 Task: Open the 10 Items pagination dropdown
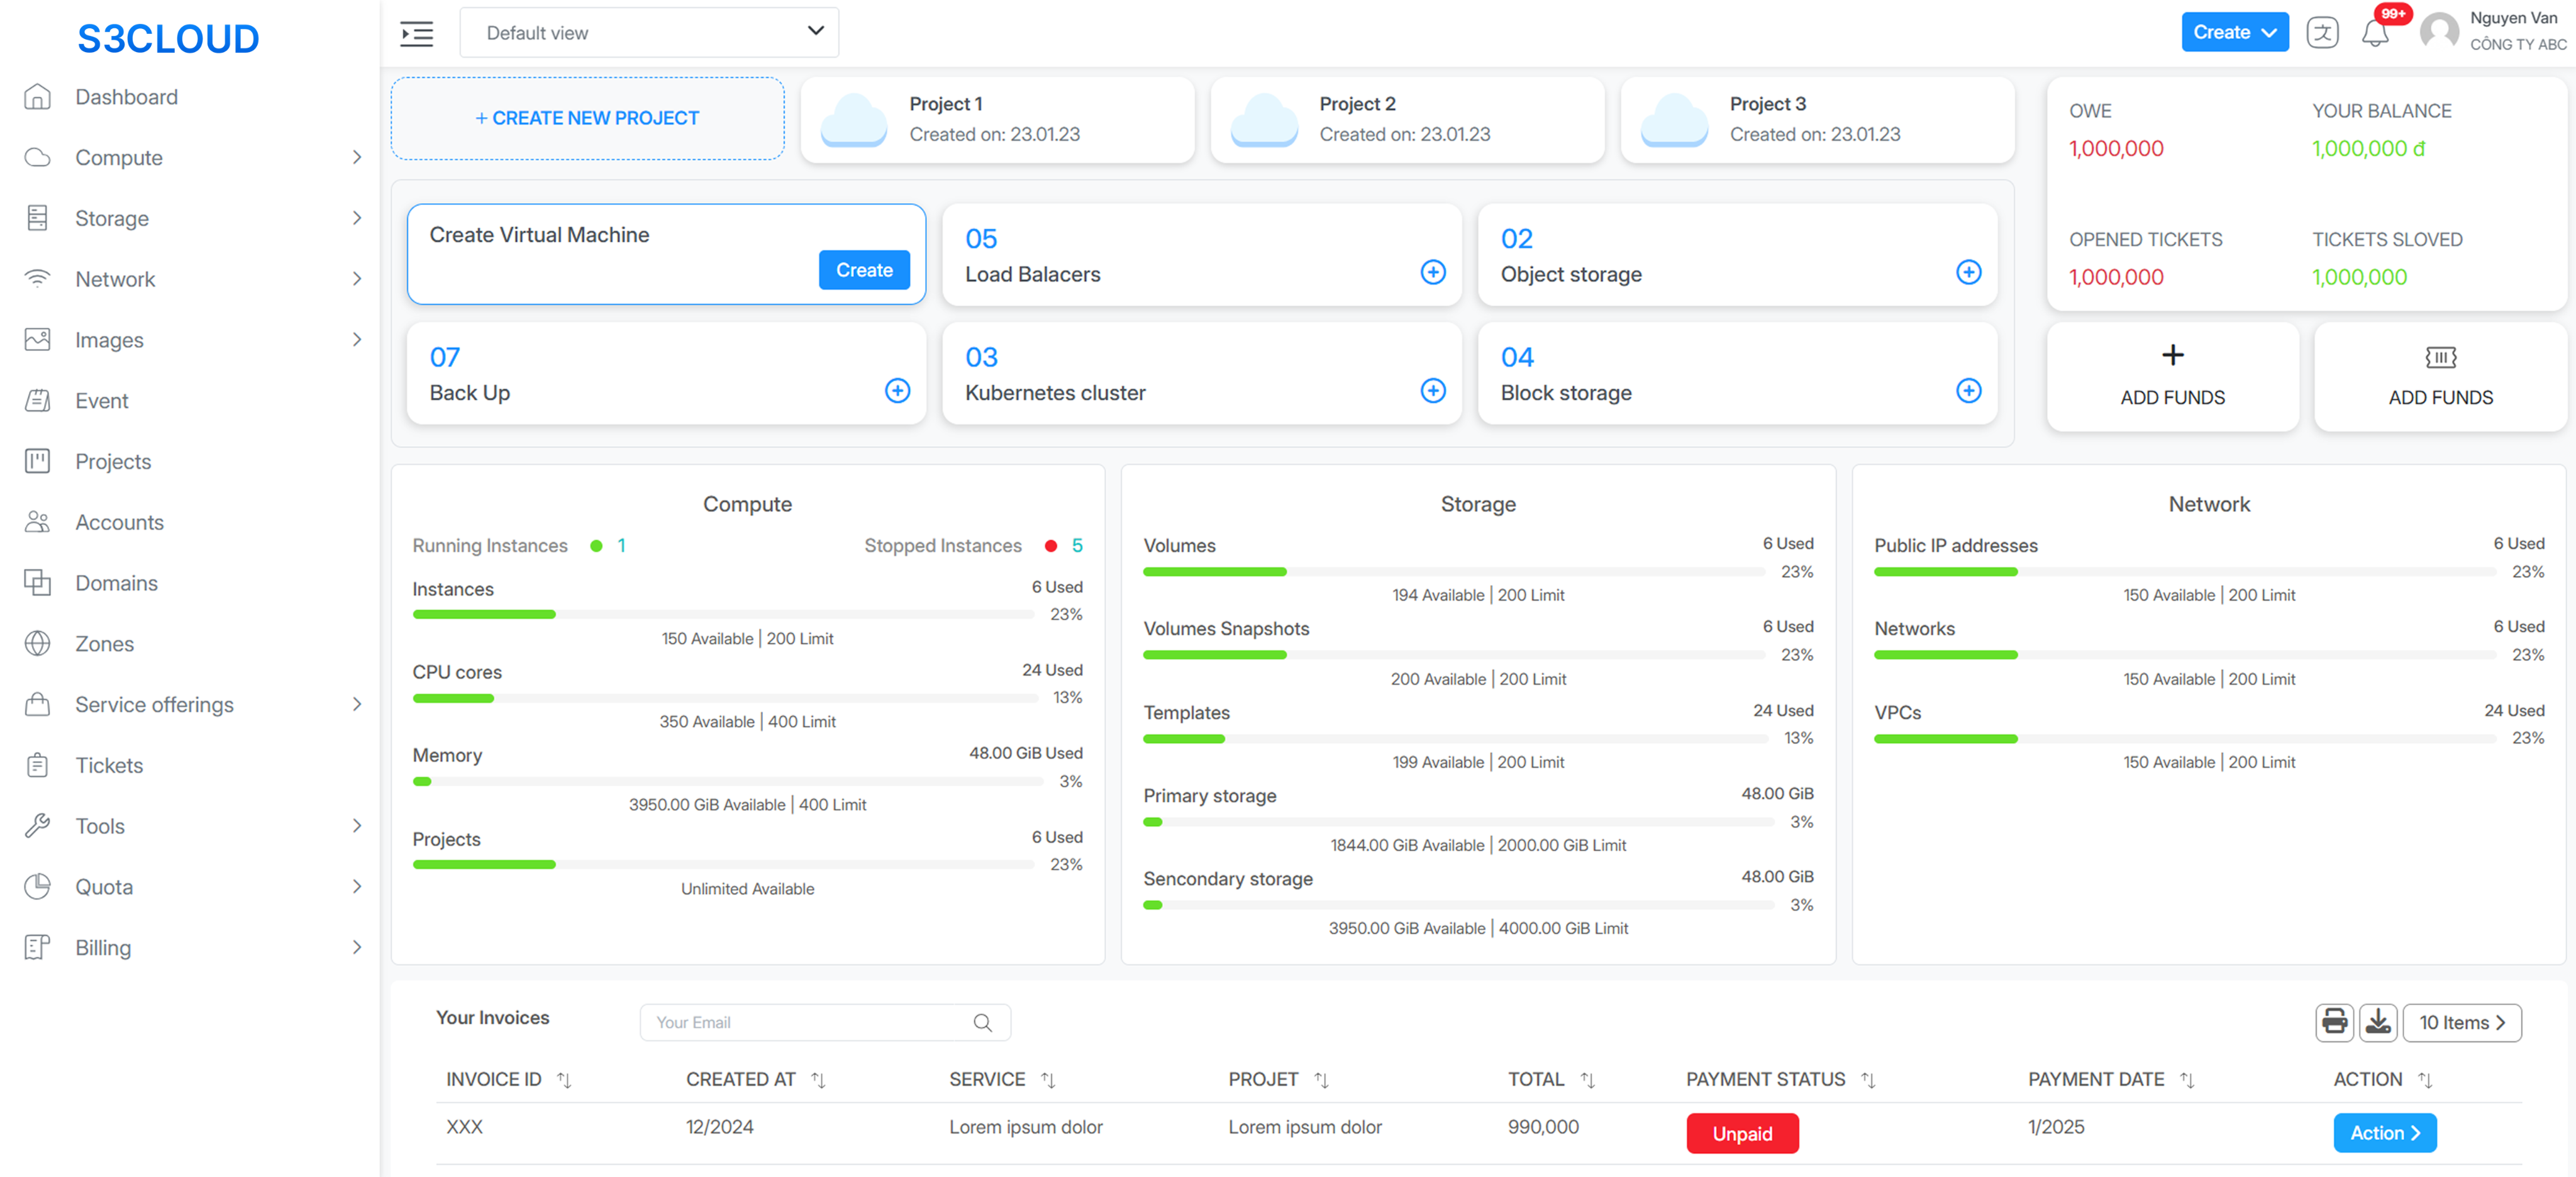click(2461, 1022)
